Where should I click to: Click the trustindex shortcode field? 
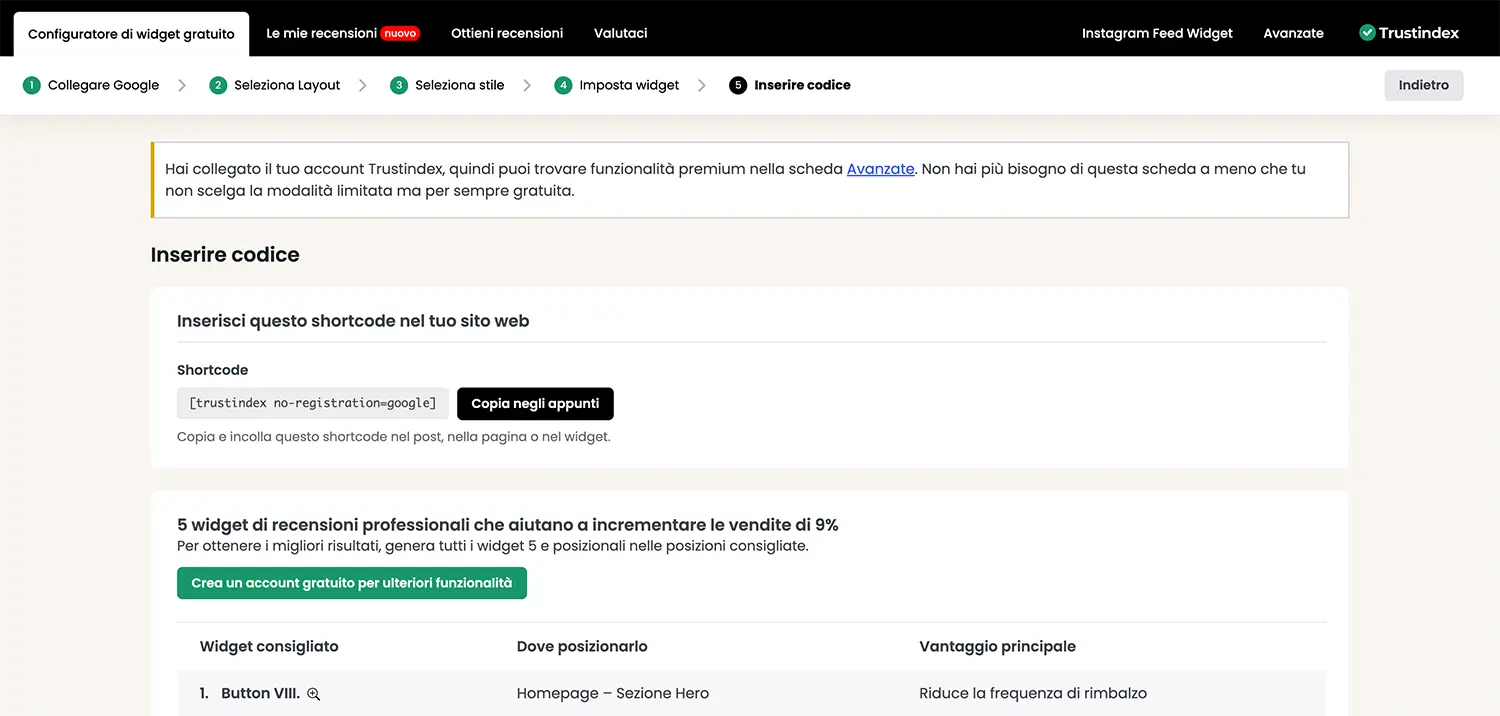click(x=313, y=404)
